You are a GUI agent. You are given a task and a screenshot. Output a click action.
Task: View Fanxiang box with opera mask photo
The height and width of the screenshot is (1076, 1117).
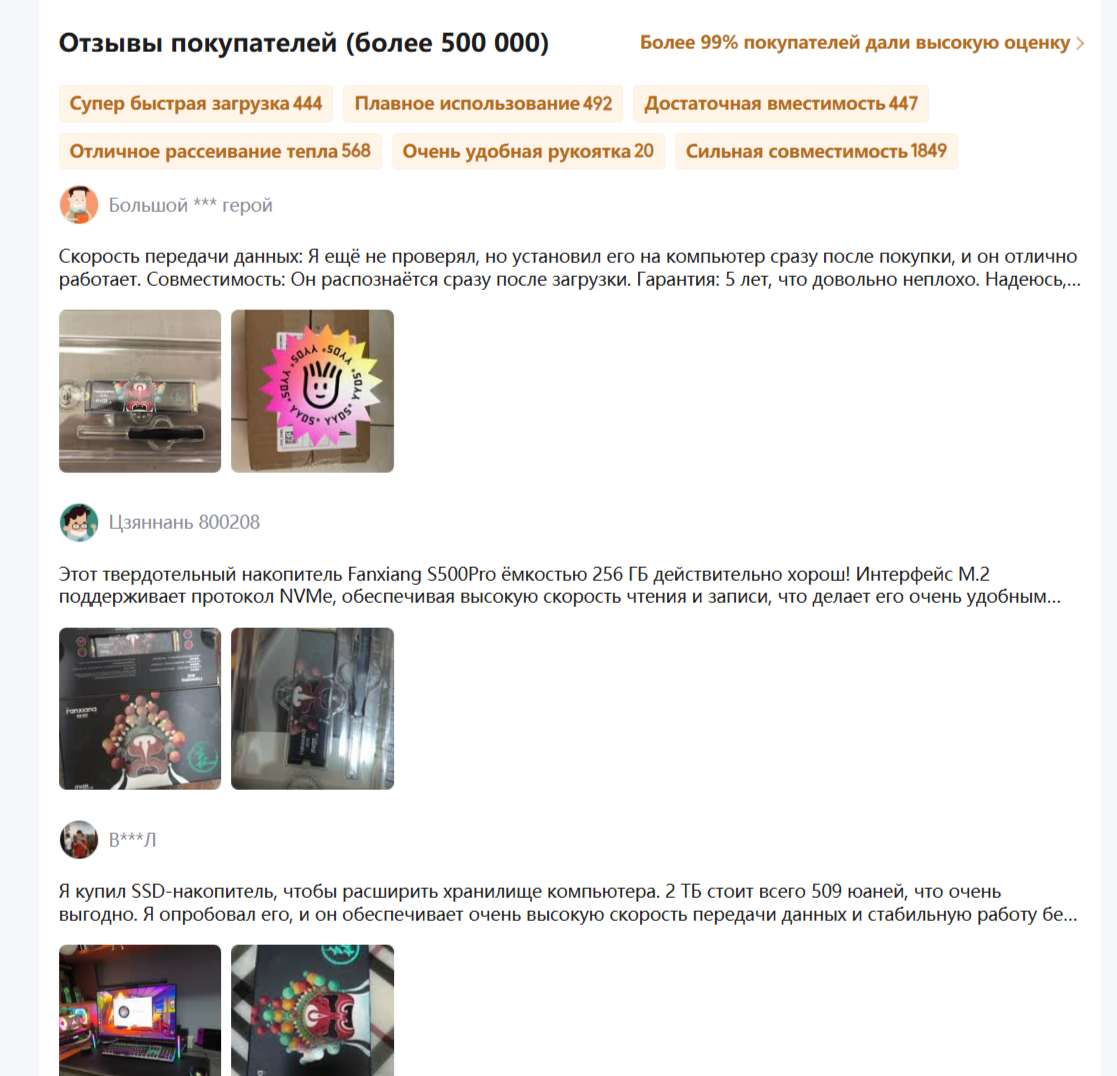140,708
